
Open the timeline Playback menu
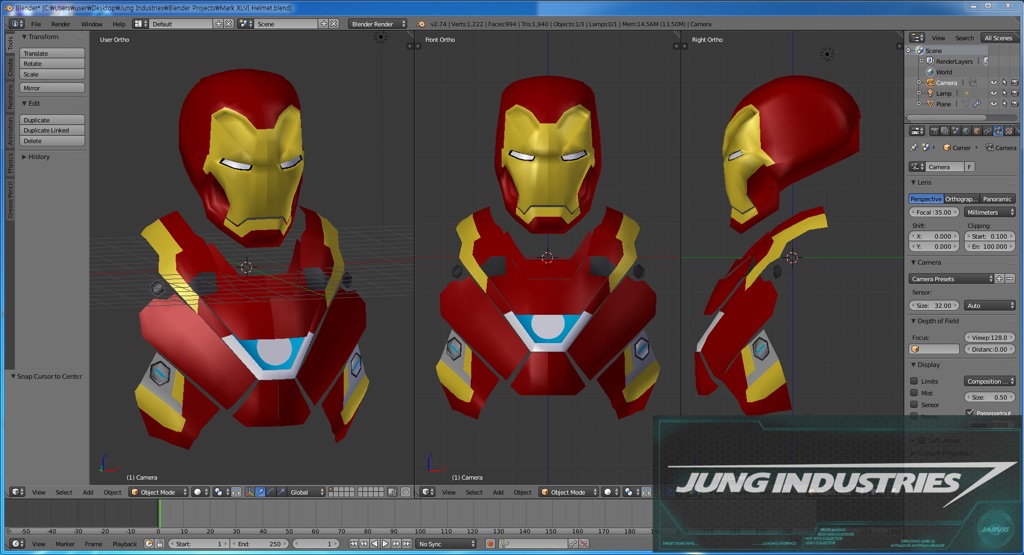tap(124, 544)
